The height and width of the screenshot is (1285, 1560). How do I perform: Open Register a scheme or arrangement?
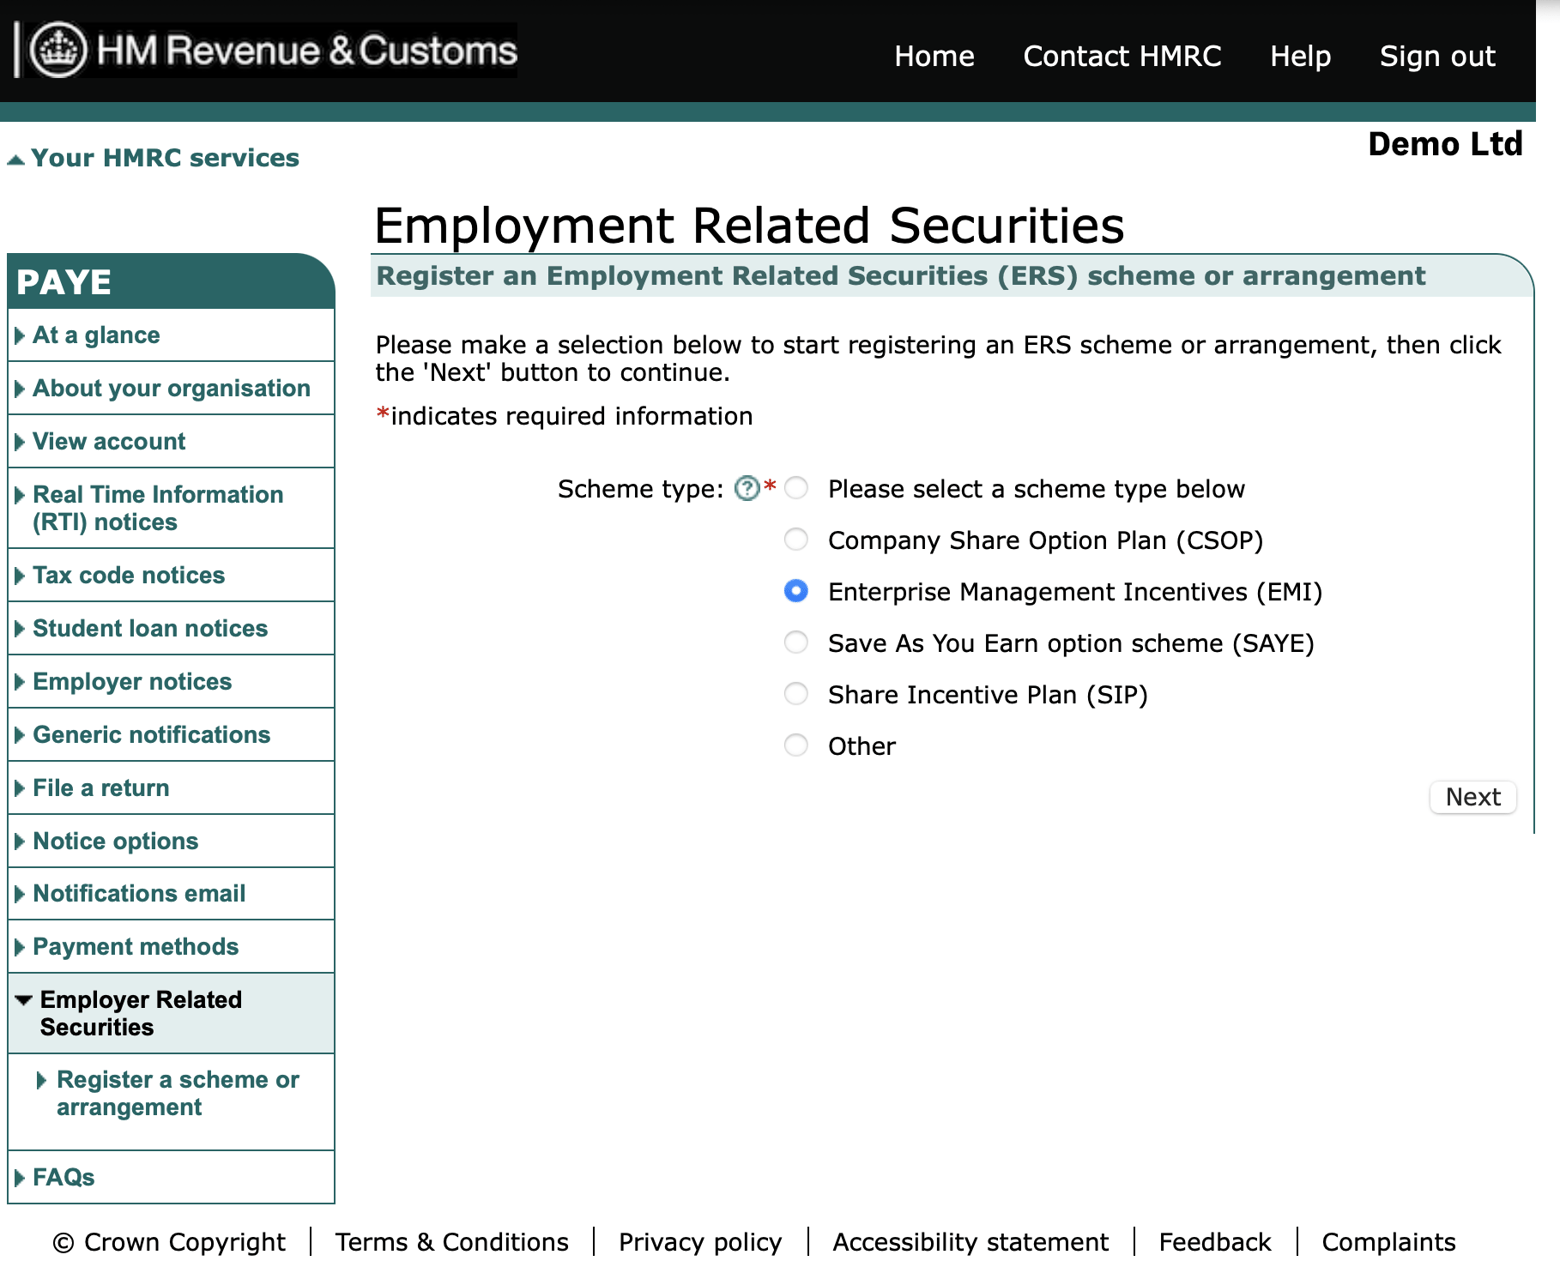click(x=178, y=1093)
